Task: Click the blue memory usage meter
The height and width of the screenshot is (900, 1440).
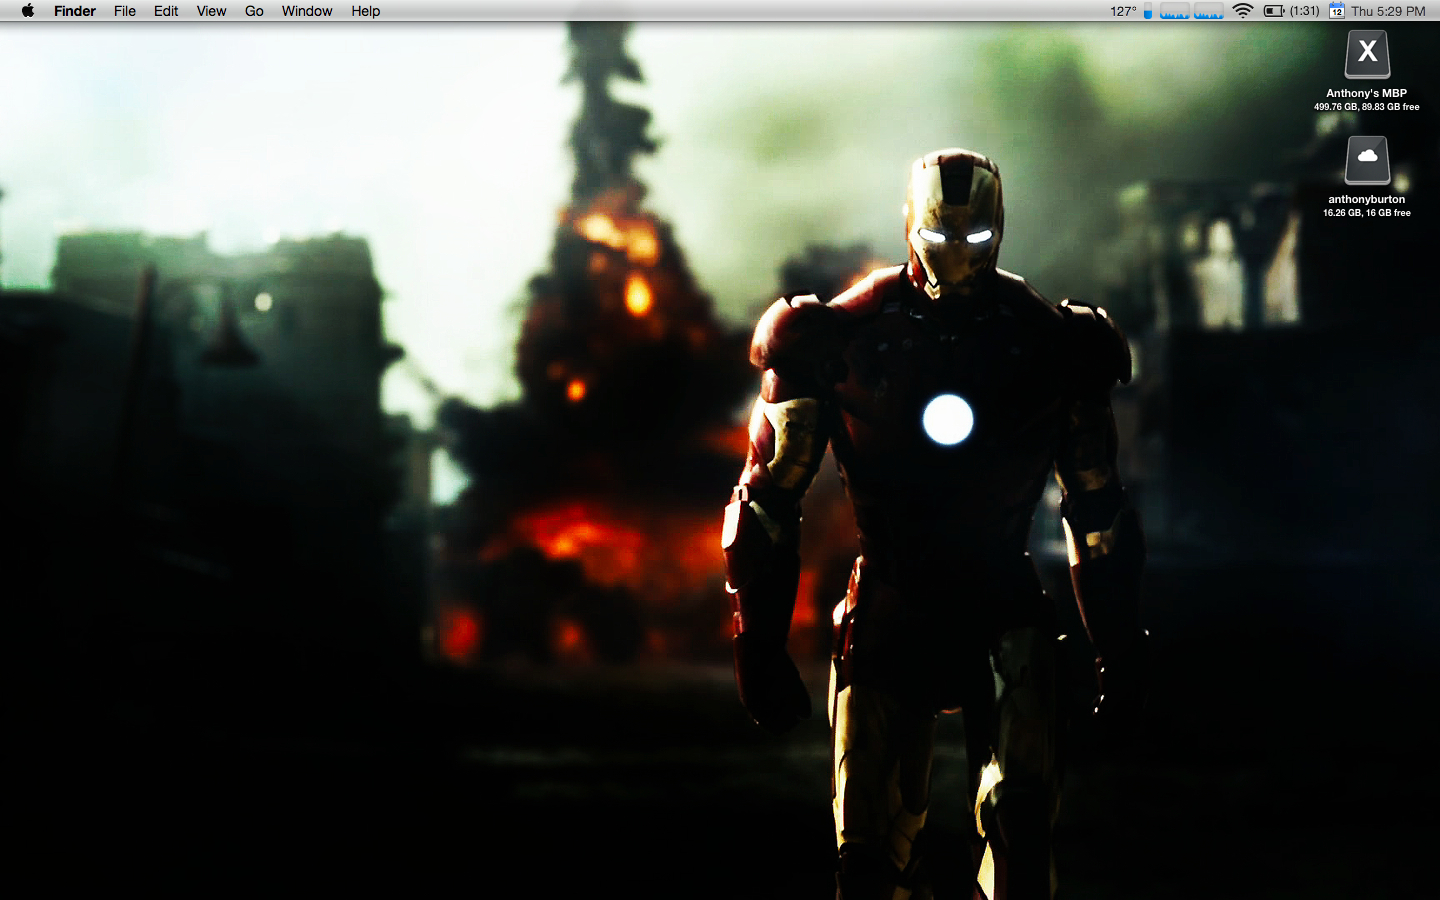Action: click(1148, 11)
